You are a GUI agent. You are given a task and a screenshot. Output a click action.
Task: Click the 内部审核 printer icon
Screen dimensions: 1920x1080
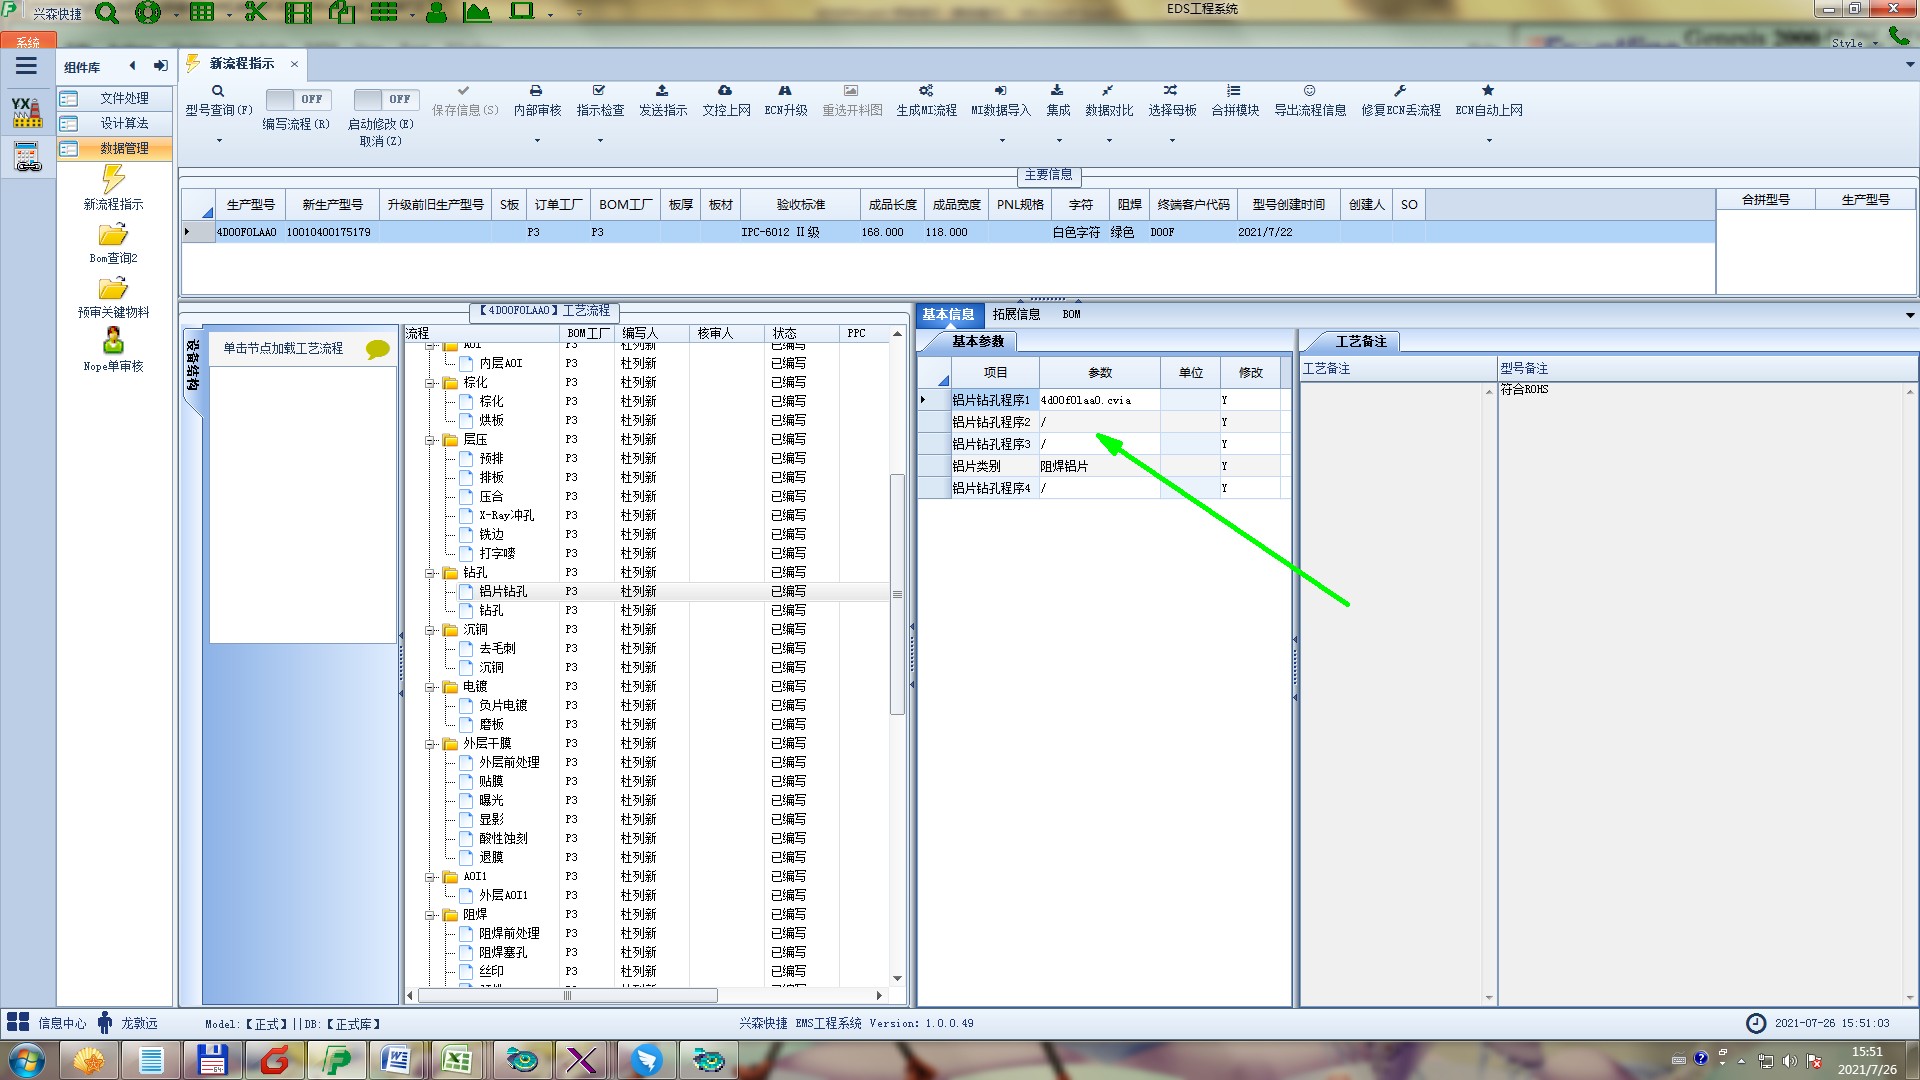click(536, 91)
